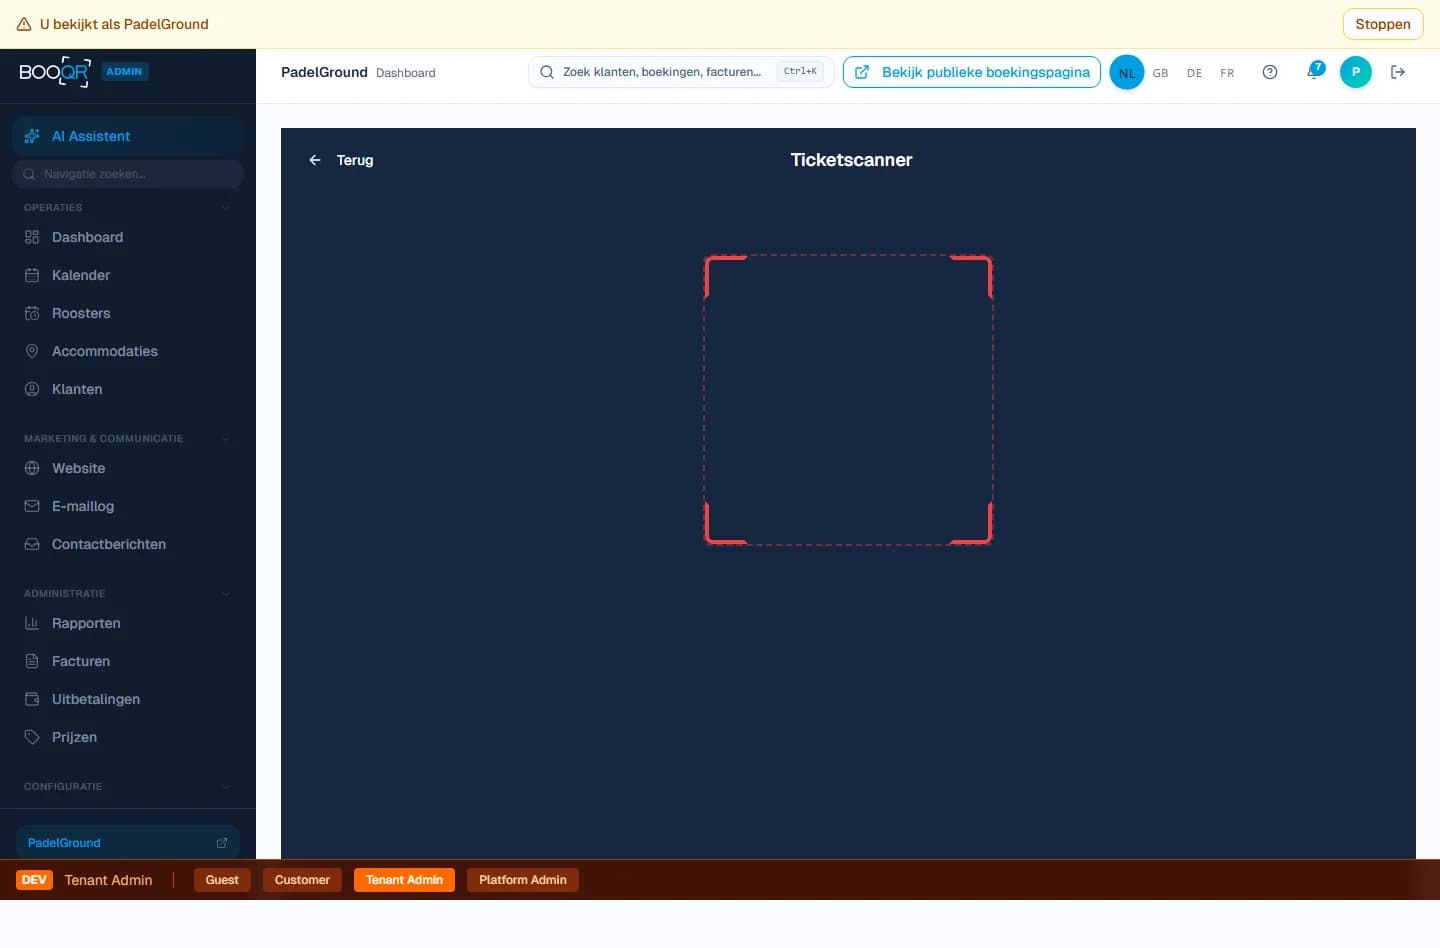The width and height of the screenshot is (1440, 948).
Task: Open Kalender in the sidebar
Action: [81, 275]
